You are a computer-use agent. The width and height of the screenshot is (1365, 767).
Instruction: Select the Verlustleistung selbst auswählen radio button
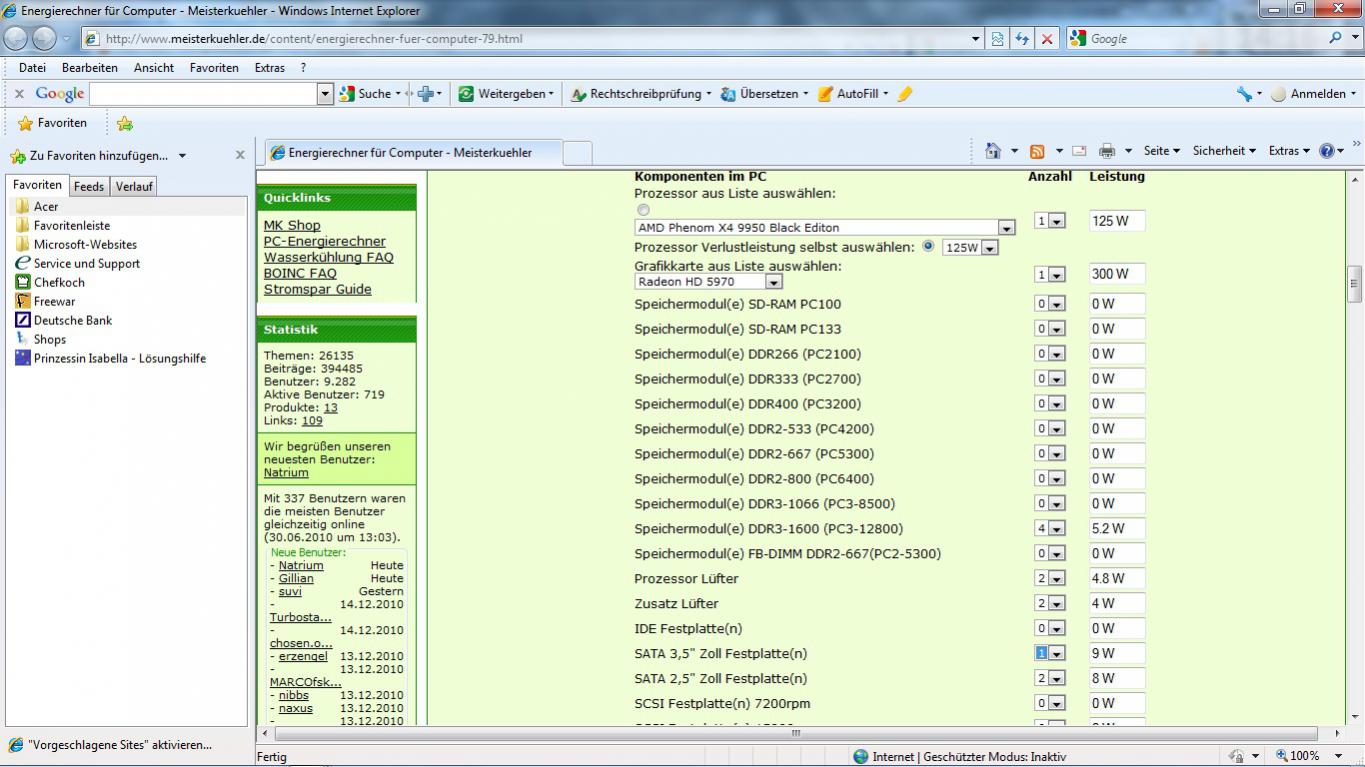click(930, 246)
